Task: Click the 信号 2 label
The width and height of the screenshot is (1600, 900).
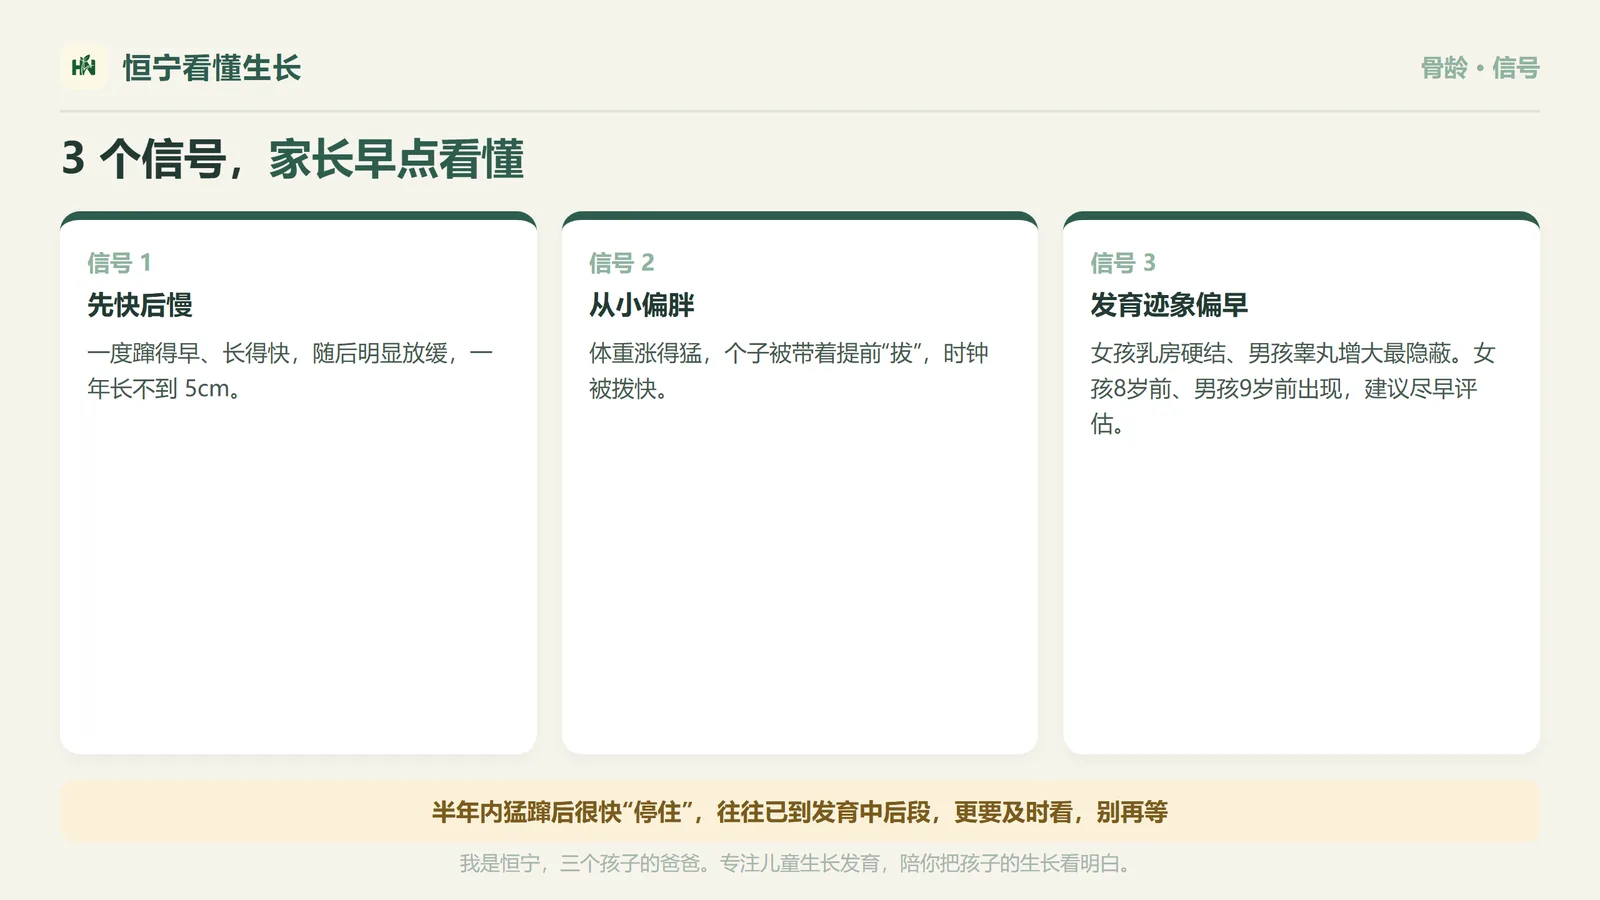Action: click(x=621, y=263)
